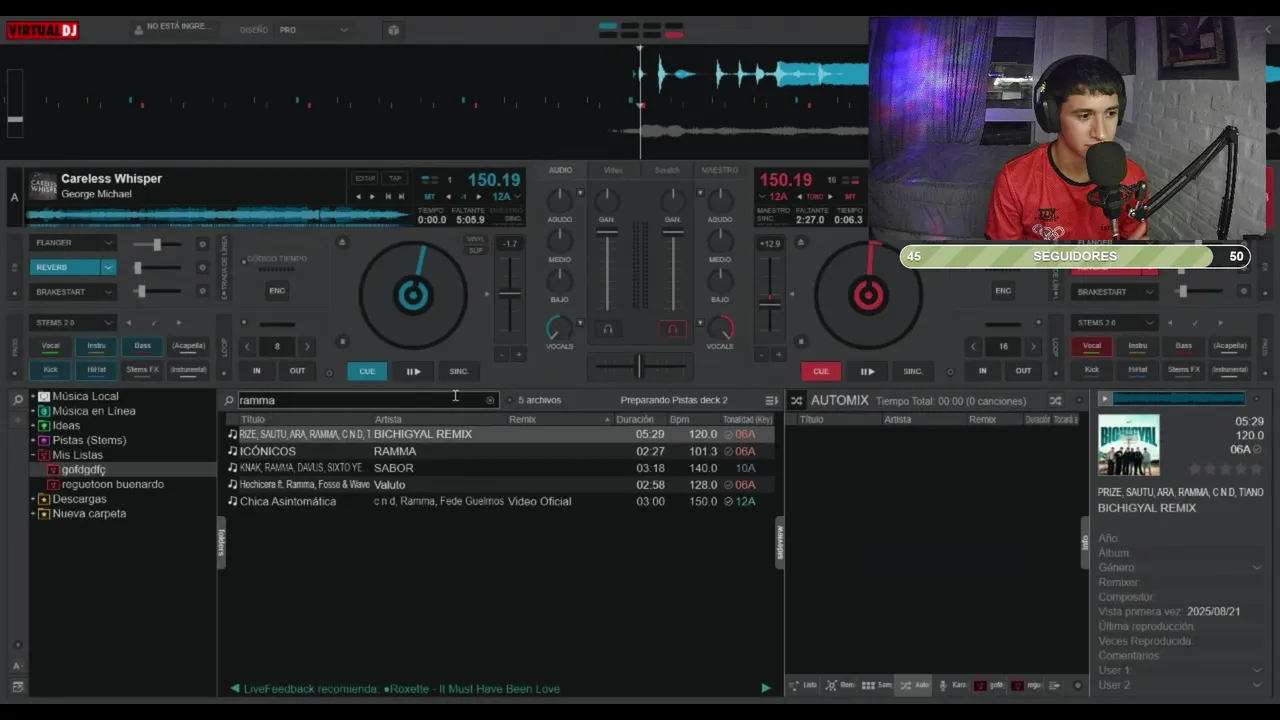Toggle the Kick stem pad on left deck
The height and width of the screenshot is (720, 1280).
[50, 370]
